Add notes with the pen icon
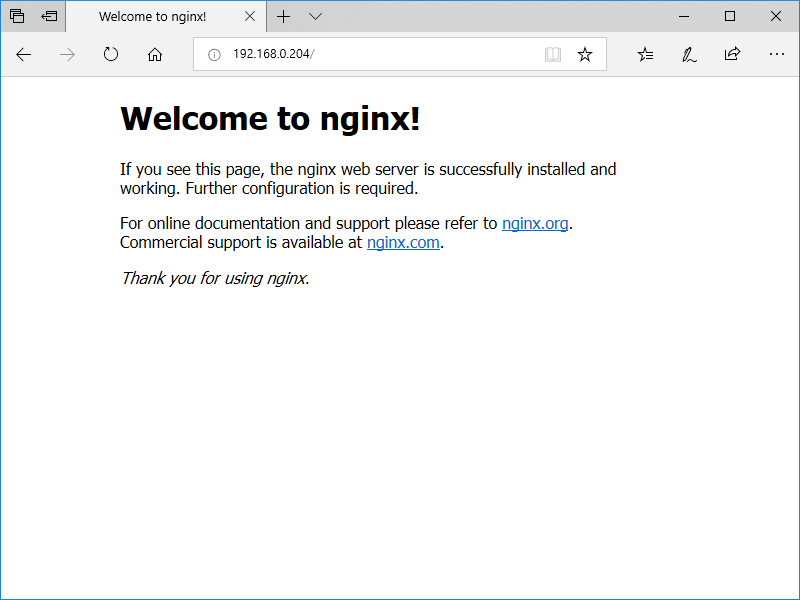This screenshot has height=600, width=800. point(689,54)
